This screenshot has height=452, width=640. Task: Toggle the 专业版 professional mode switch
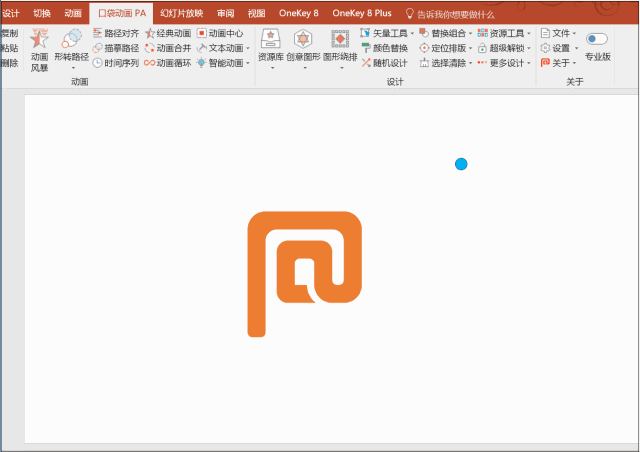pos(597,39)
